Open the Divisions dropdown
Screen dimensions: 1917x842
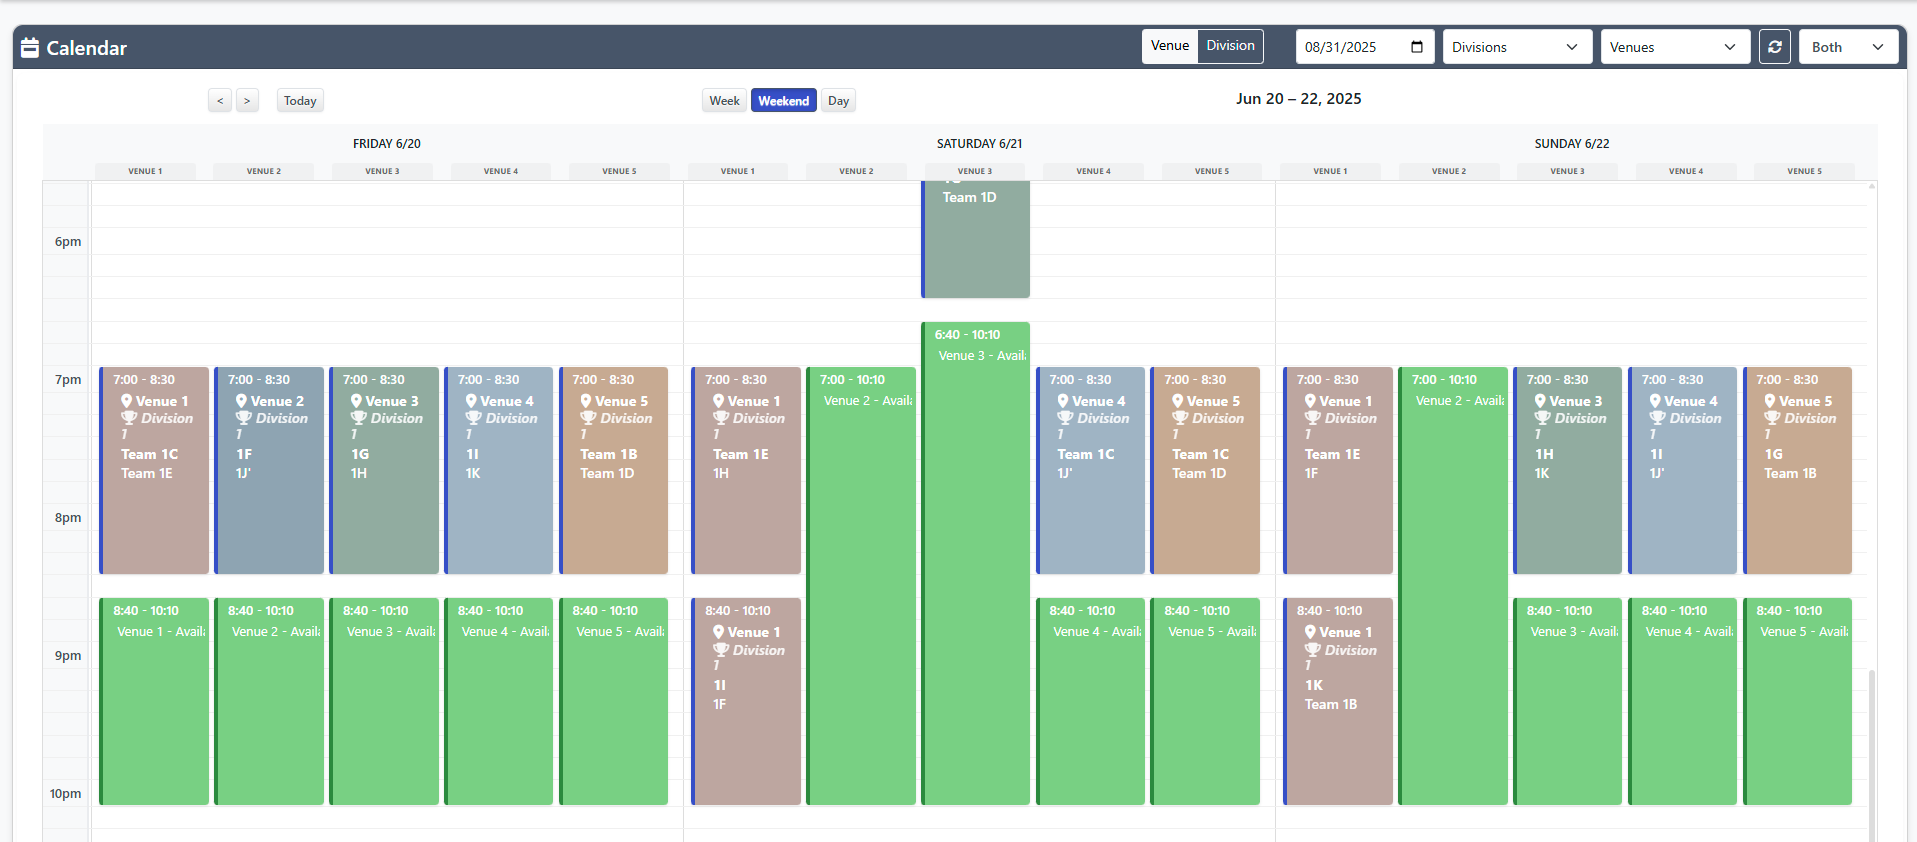1516,47
